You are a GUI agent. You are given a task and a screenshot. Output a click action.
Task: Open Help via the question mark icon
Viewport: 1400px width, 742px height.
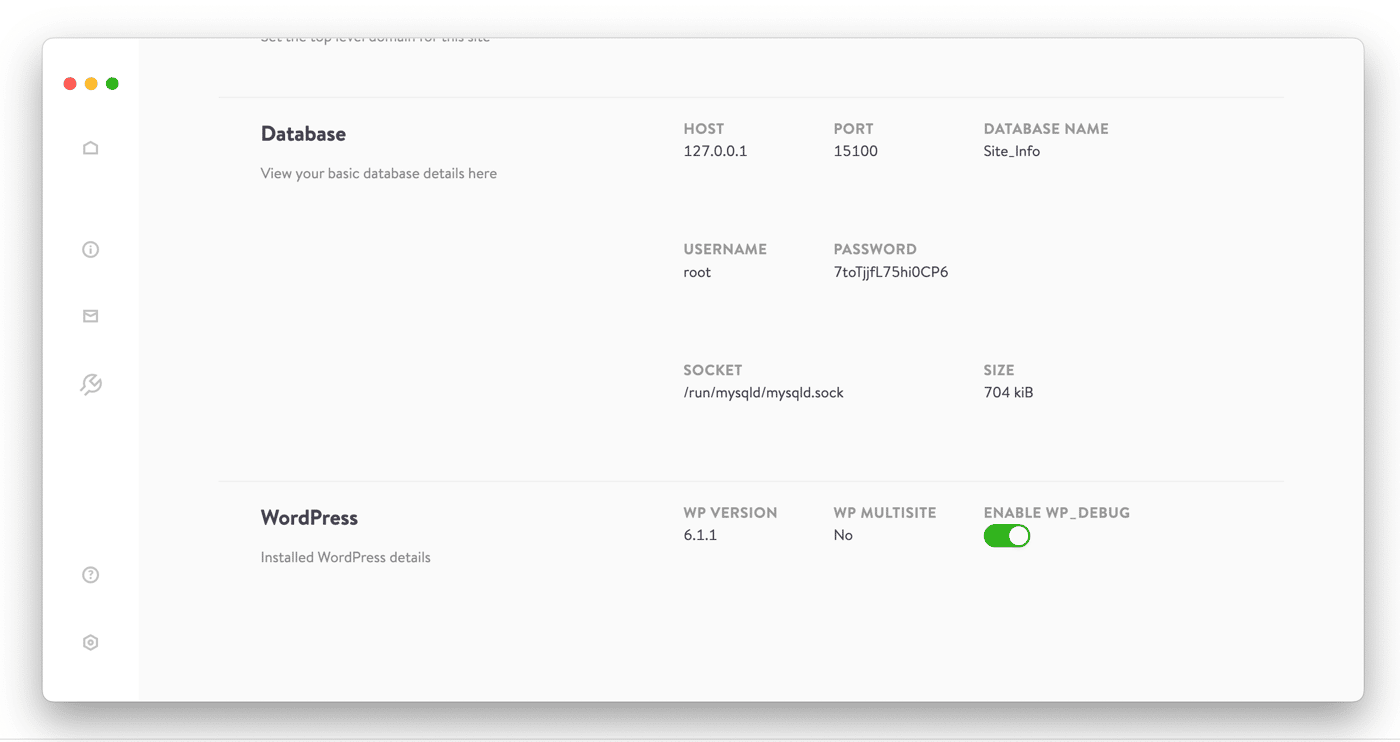coord(90,575)
